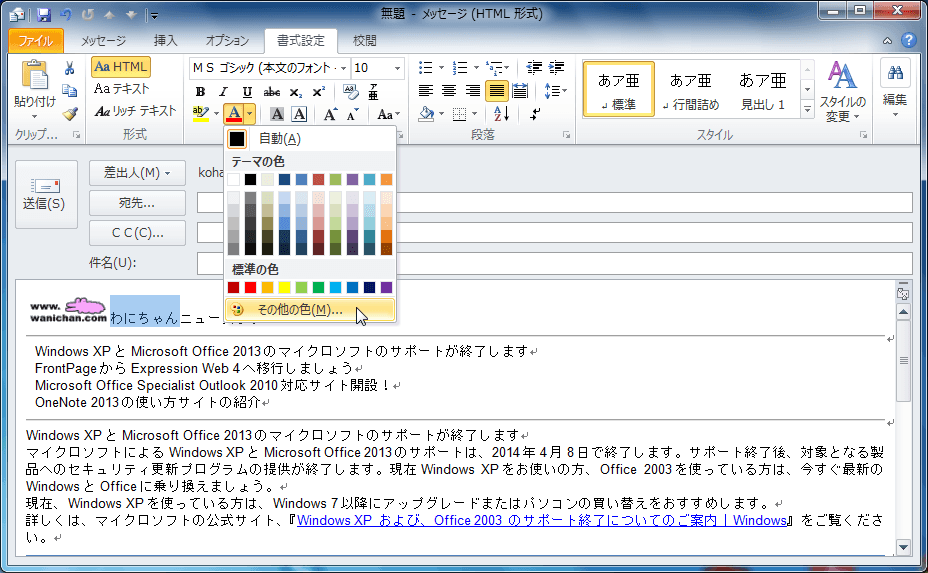Image resolution: width=928 pixels, height=573 pixels.
Task: Toggle bold formatting
Action: click(x=200, y=92)
